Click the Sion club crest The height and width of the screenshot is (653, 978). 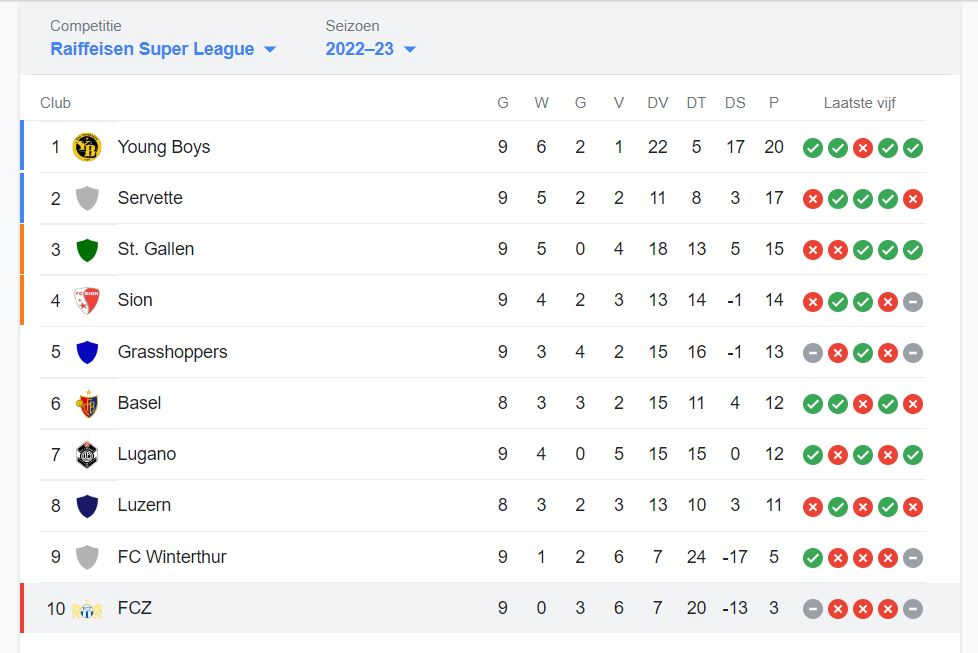(x=87, y=301)
